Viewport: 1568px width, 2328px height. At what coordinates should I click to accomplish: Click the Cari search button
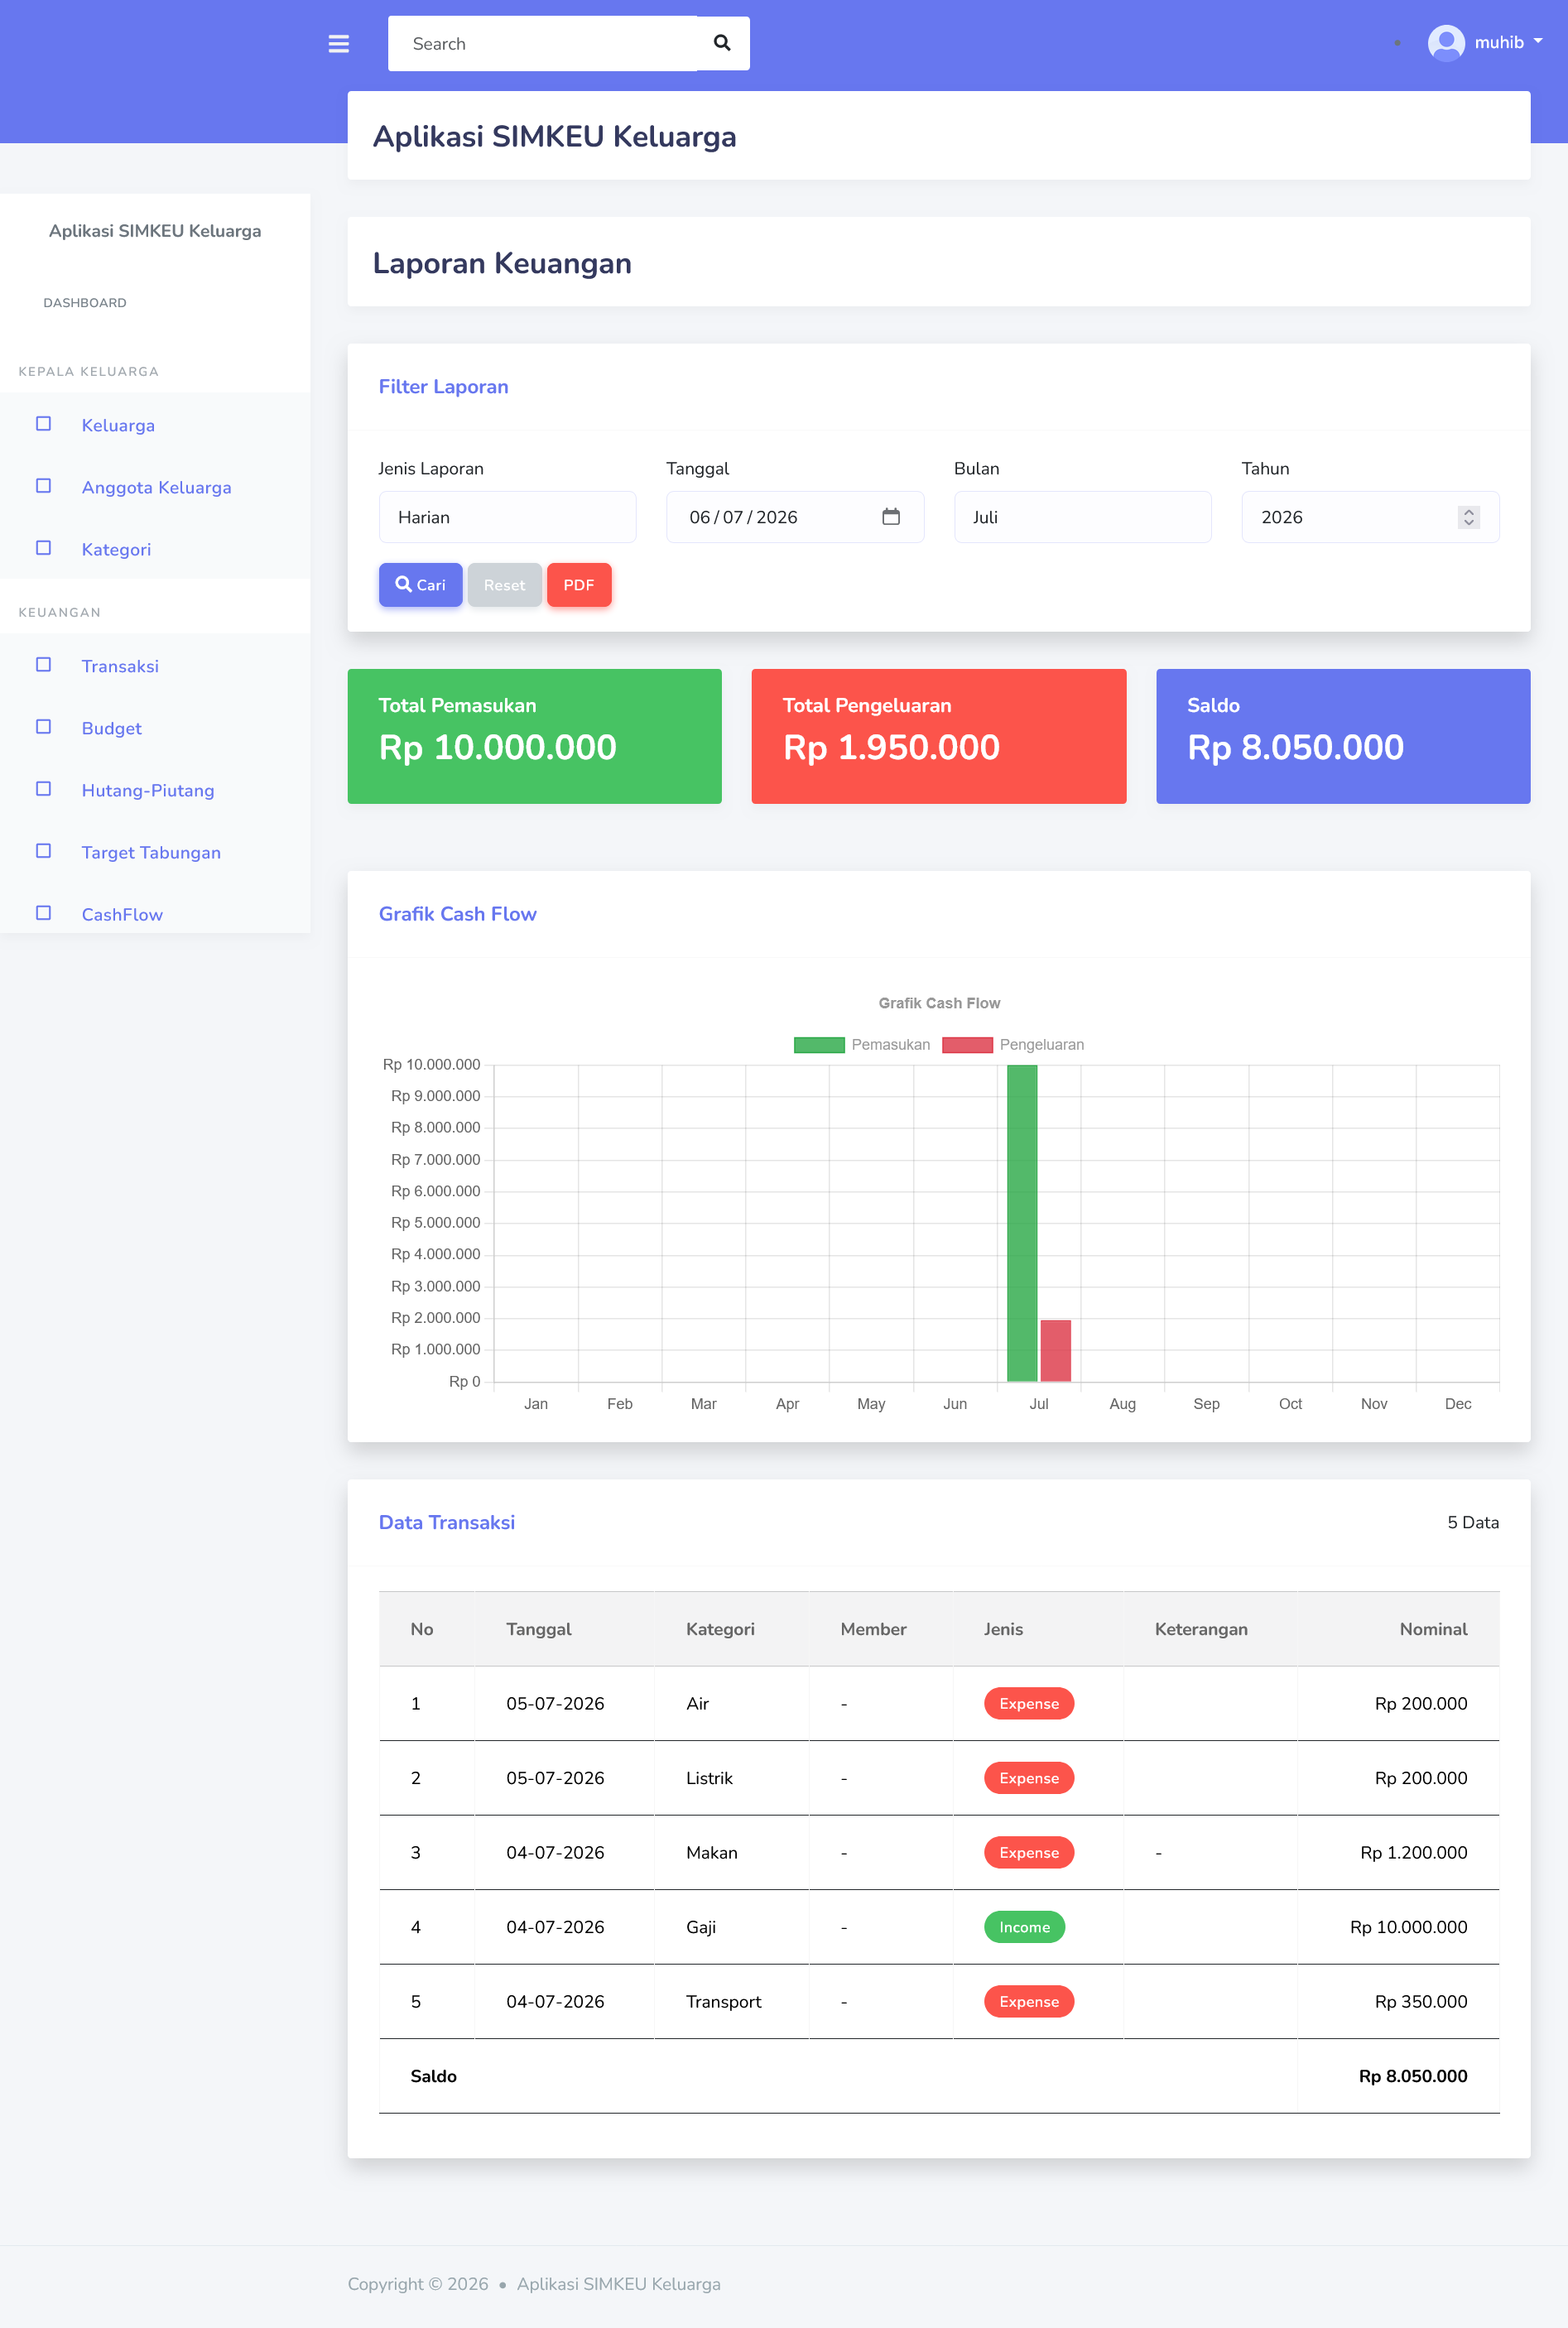point(420,585)
